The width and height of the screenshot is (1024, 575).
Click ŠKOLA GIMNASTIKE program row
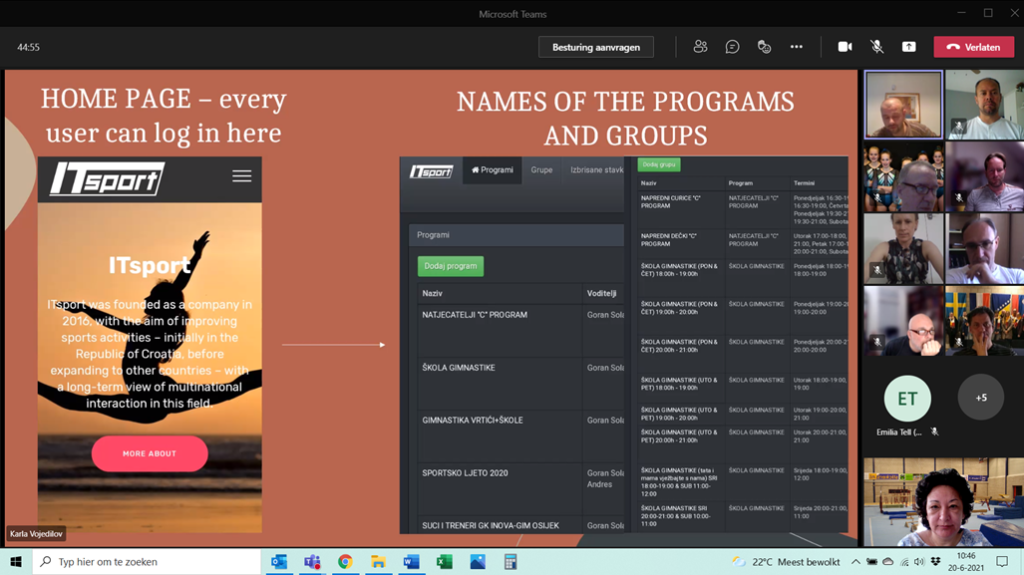[520, 383]
